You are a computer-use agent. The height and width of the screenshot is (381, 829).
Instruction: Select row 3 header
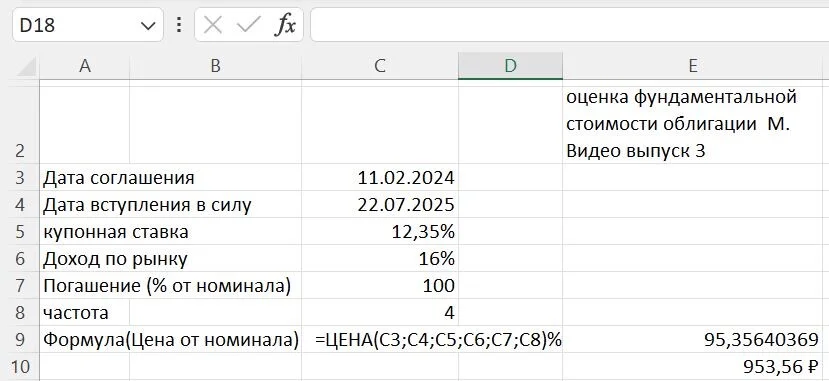pos(20,177)
